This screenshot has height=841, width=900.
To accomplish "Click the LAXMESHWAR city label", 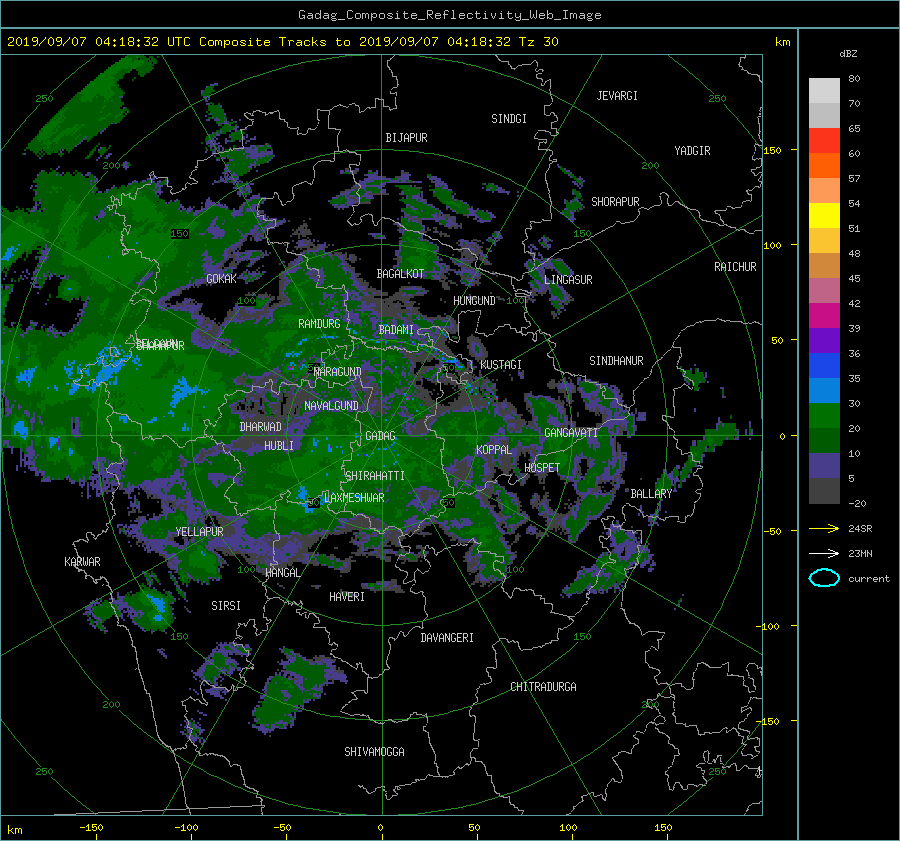I will pyautogui.click(x=354, y=498).
